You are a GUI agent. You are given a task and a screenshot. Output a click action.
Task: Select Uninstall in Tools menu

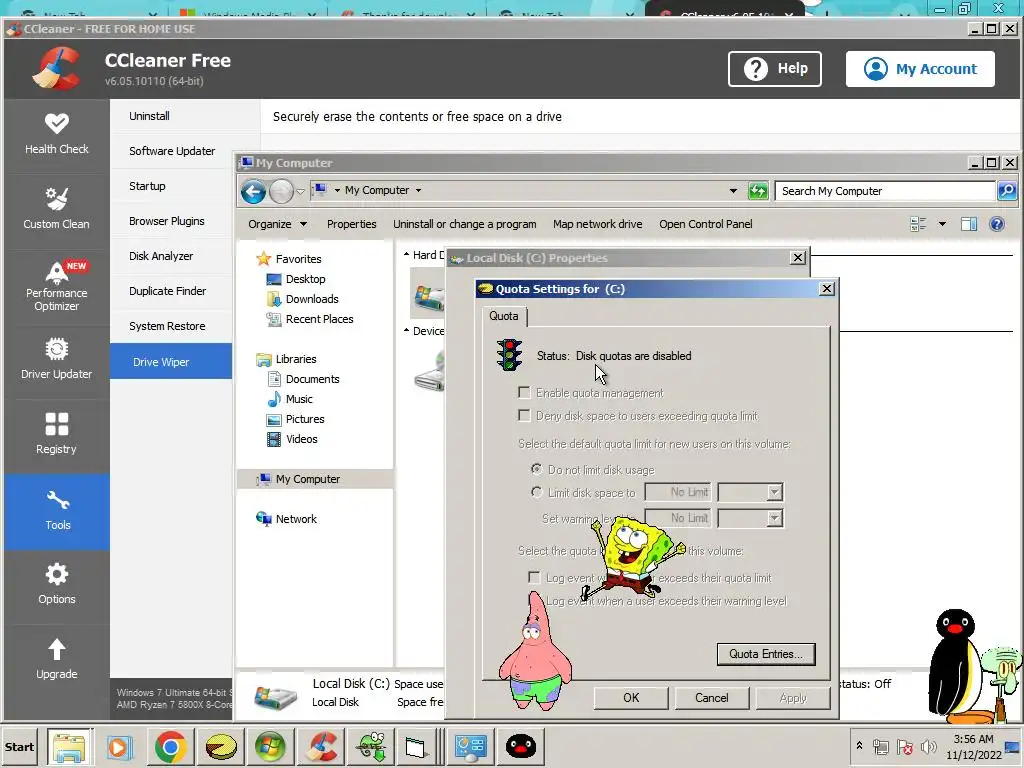click(150, 116)
